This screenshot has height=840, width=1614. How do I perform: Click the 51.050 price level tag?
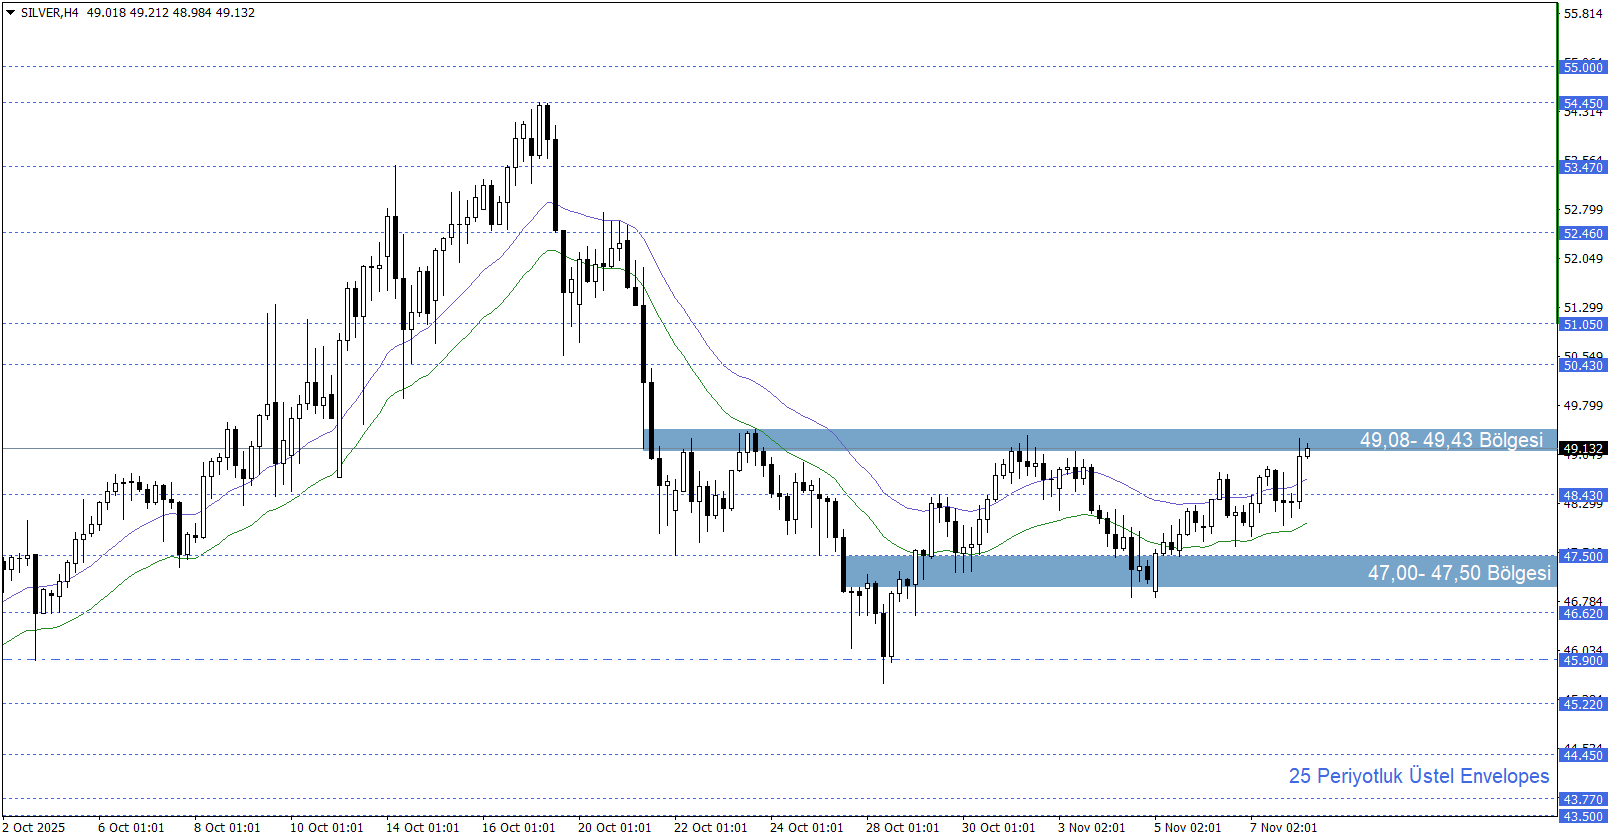click(x=1583, y=324)
